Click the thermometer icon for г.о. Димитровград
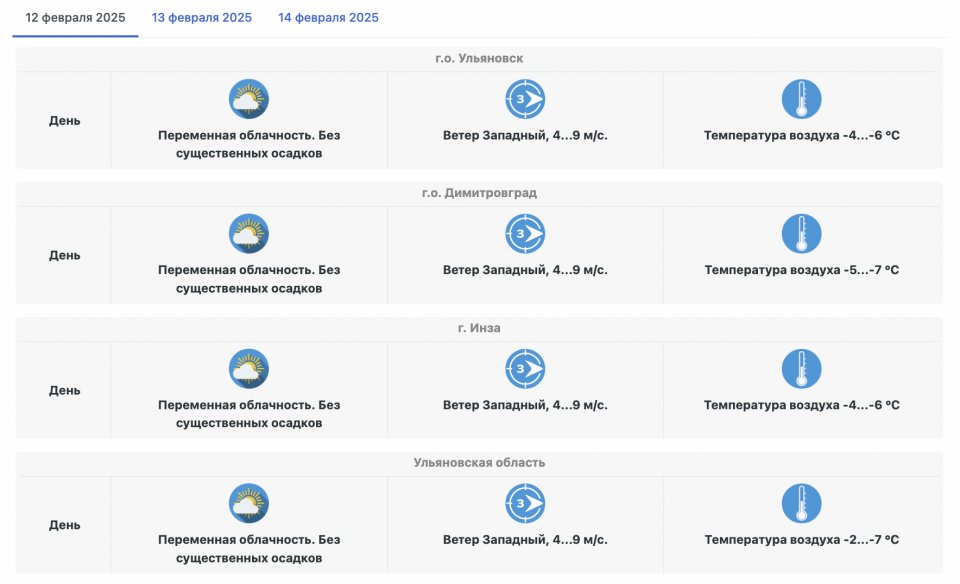 tap(801, 234)
